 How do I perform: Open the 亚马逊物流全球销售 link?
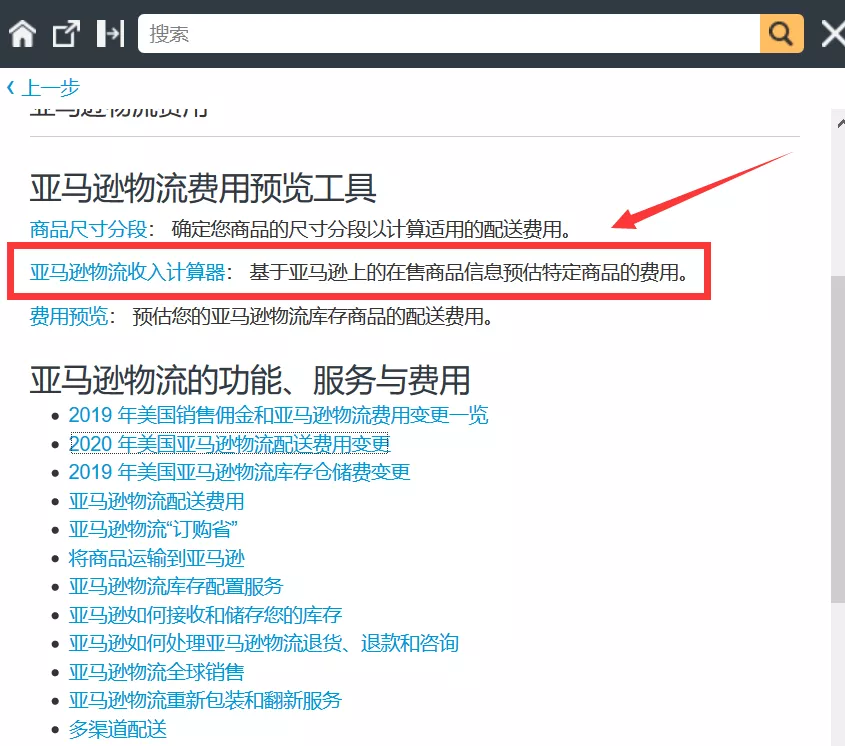click(156, 672)
